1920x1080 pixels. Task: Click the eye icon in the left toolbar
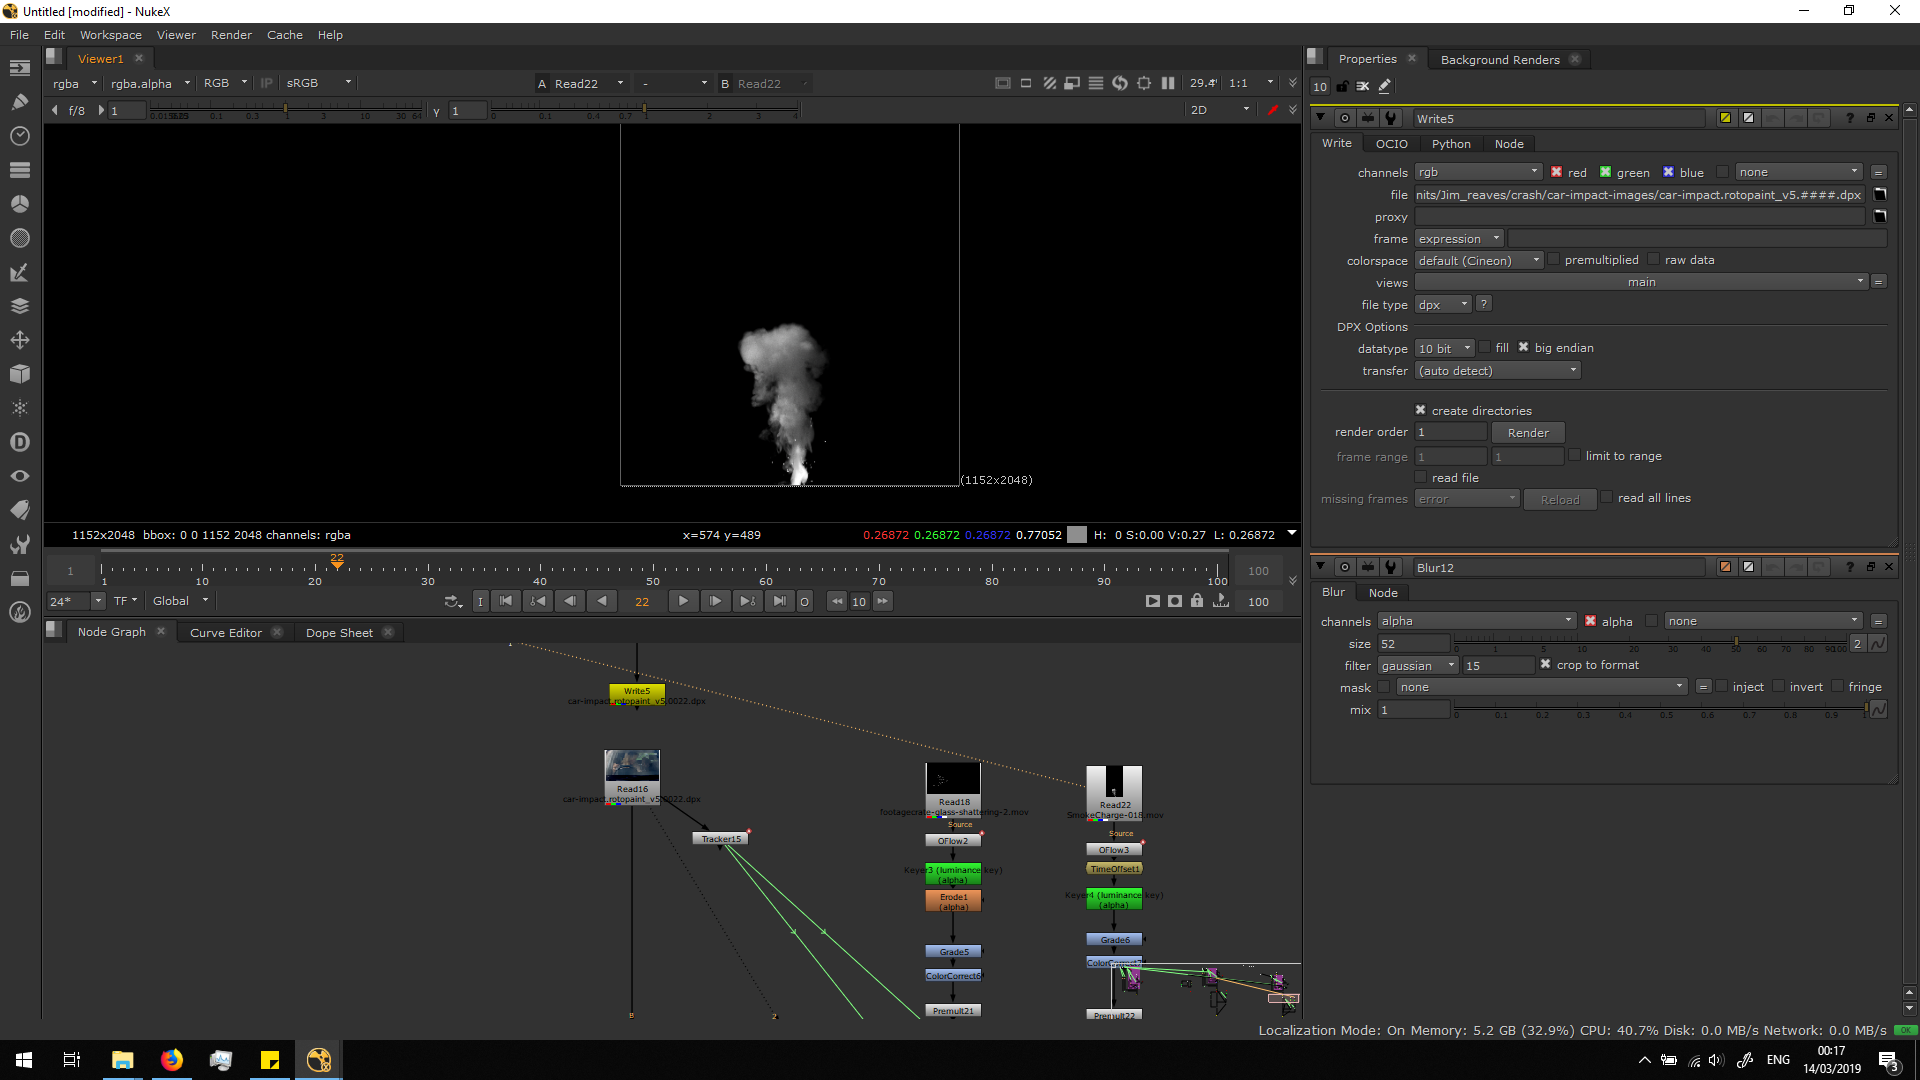[20, 476]
